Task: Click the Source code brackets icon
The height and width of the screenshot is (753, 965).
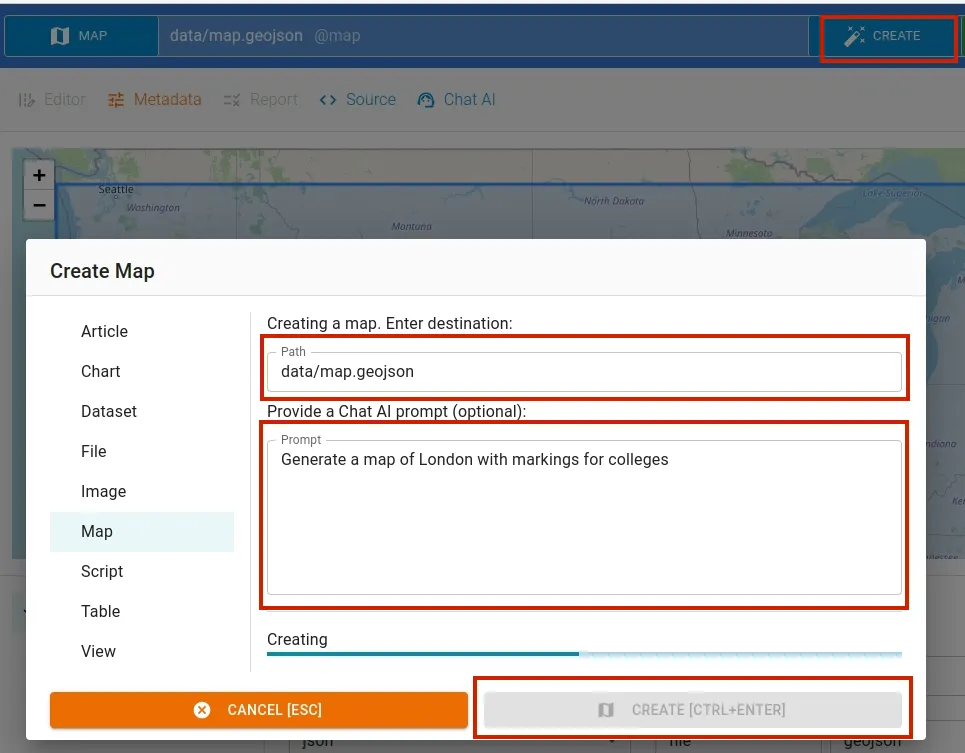Action: (x=327, y=100)
